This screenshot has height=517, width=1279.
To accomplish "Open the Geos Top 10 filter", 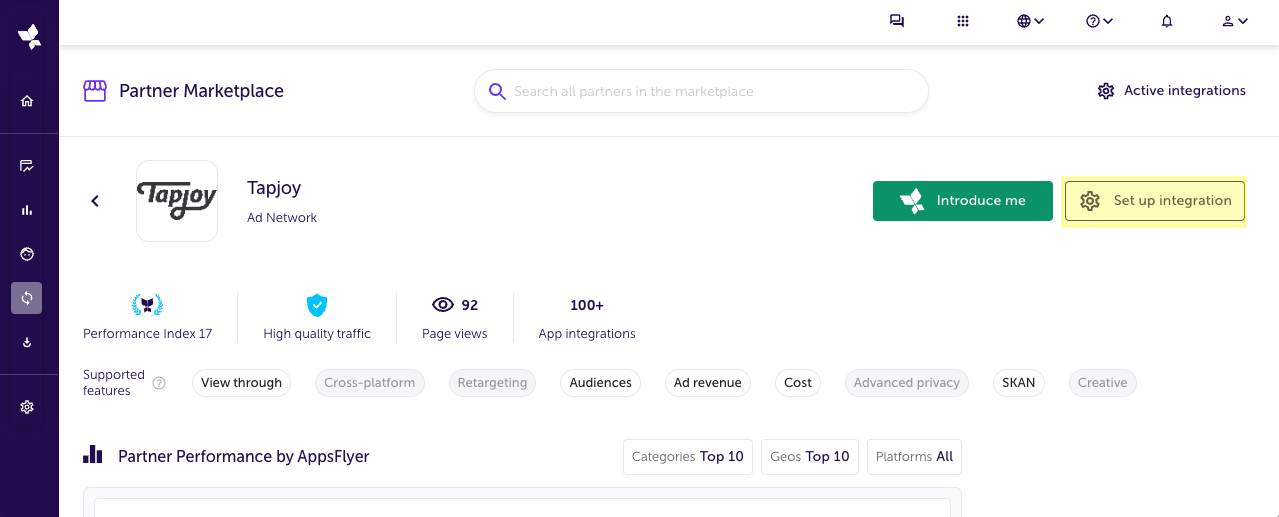I will pos(810,457).
